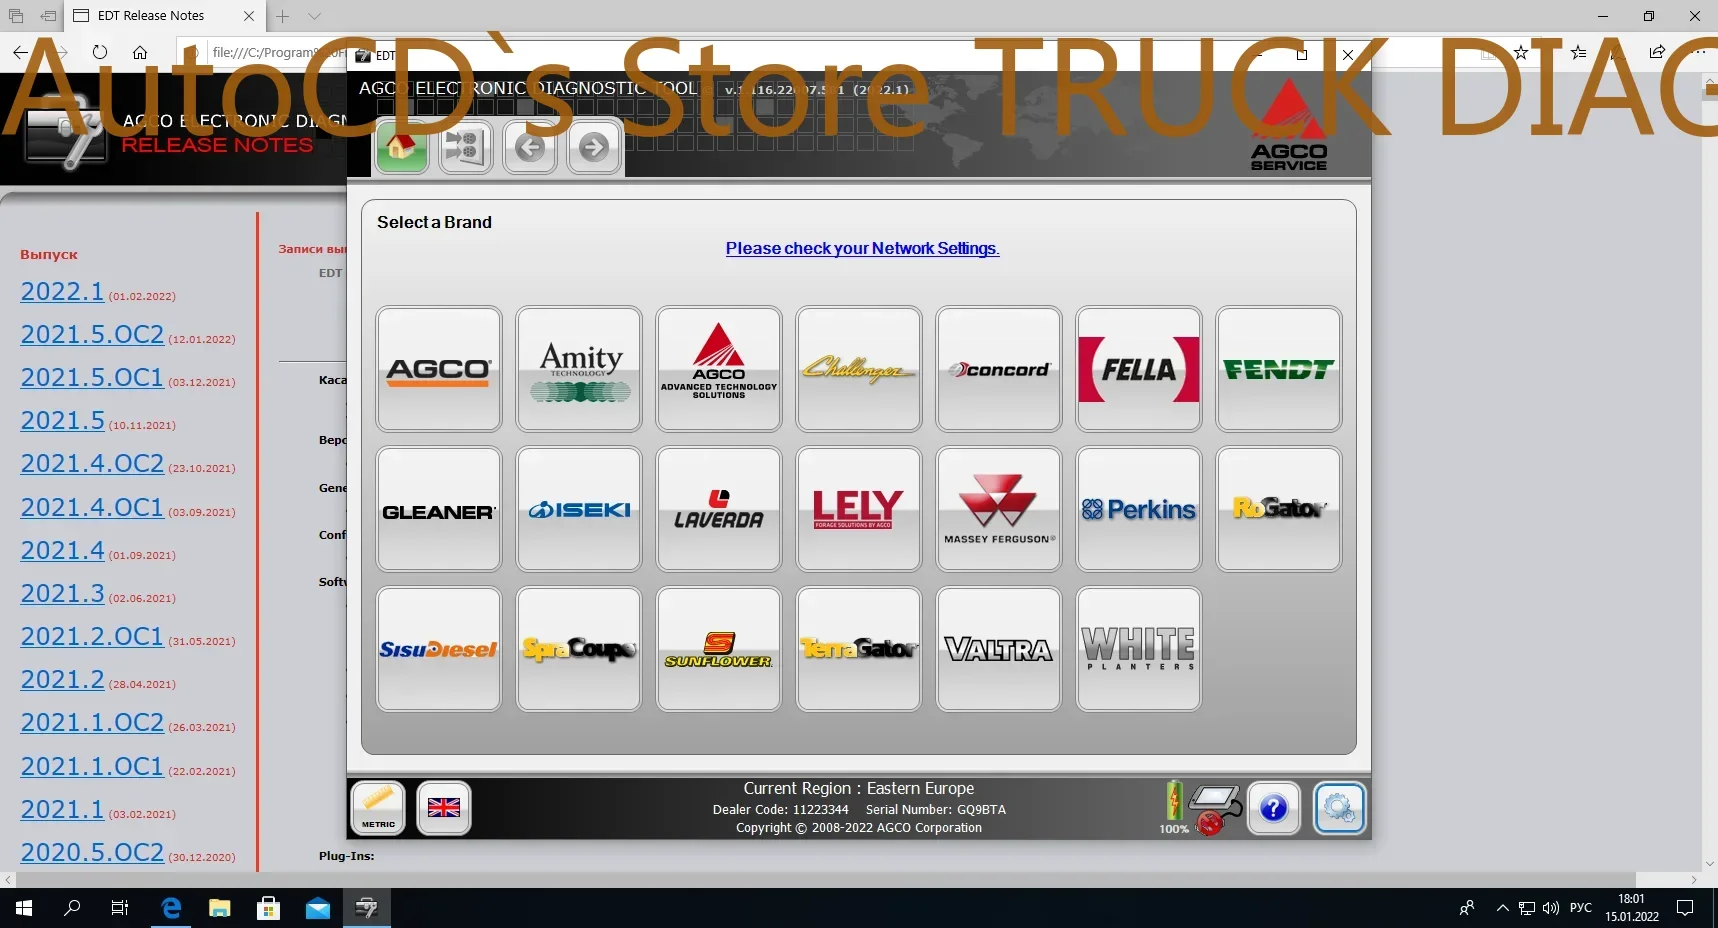
Task: Click the battery 100% indicator
Action: [1174, 808]
